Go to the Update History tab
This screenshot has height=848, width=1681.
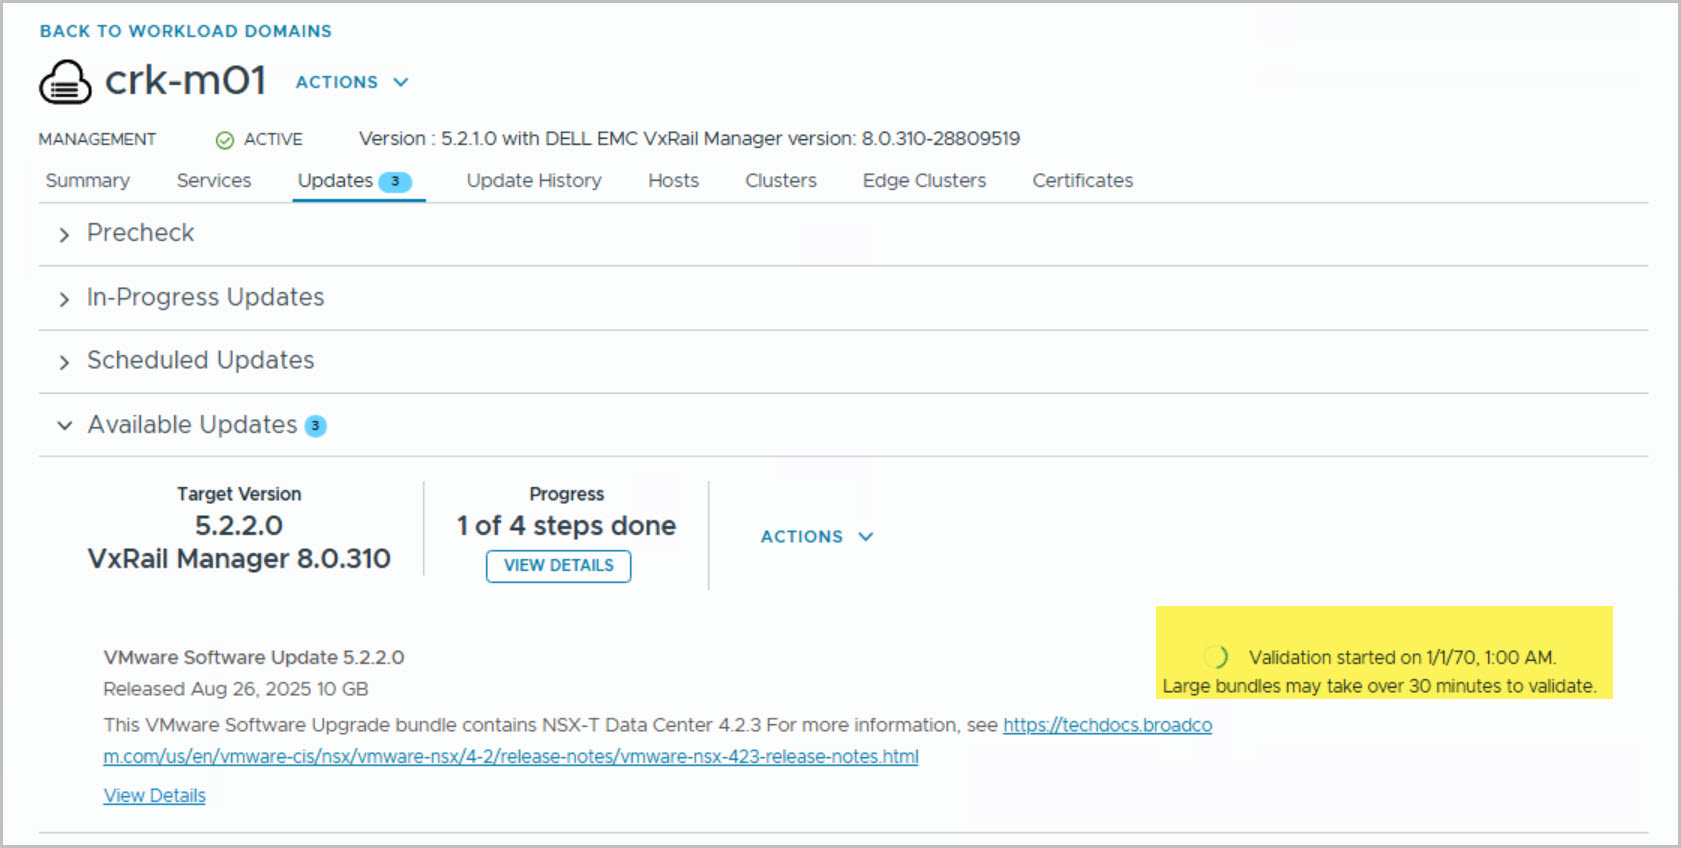click(534, 181)
